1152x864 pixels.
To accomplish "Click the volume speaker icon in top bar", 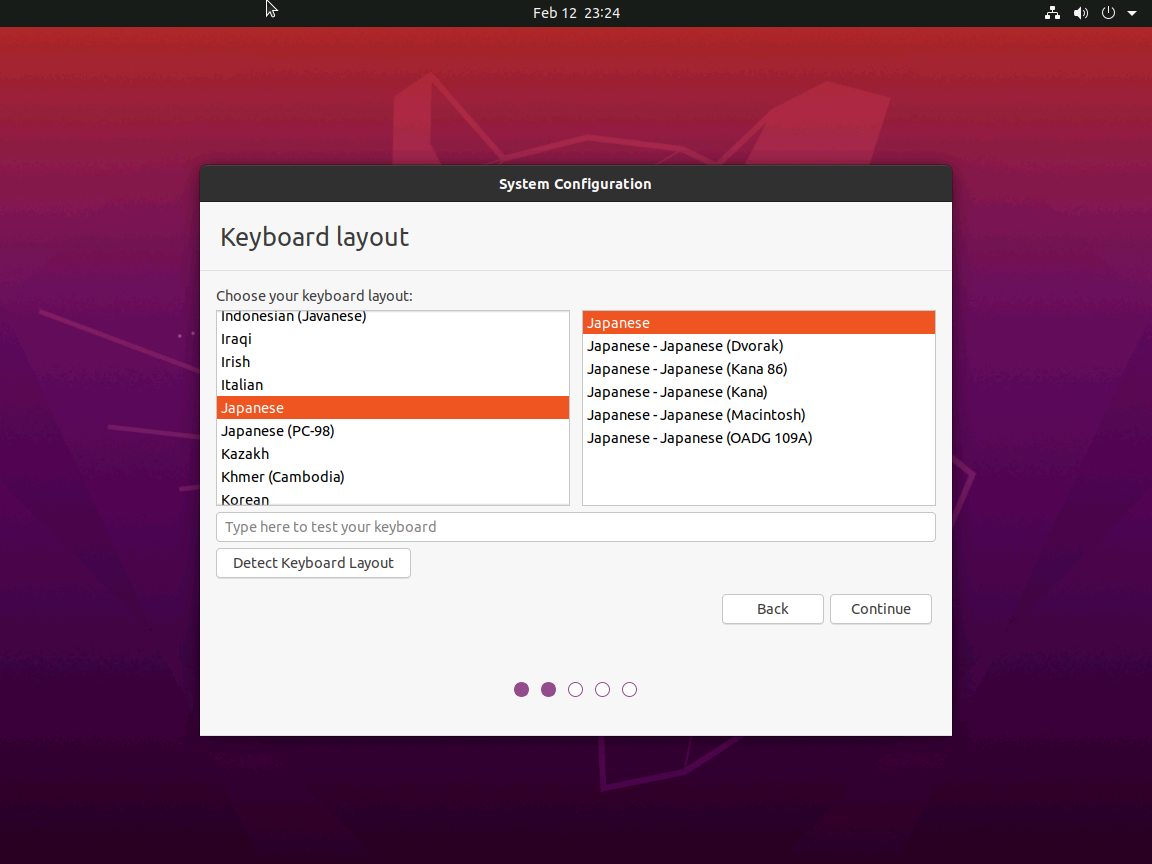I will (1080, 12).
